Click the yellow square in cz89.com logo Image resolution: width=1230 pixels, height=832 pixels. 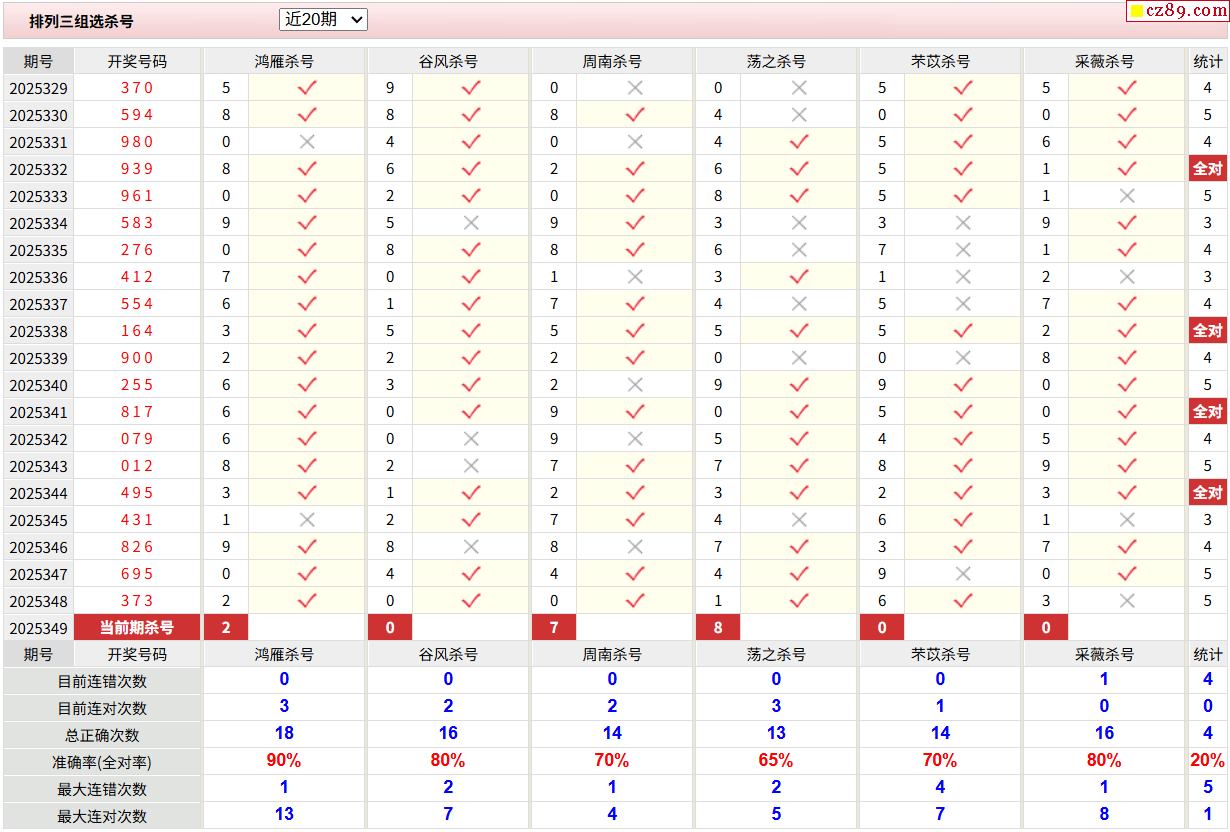pyautogui.click(x=1137, y=12)
